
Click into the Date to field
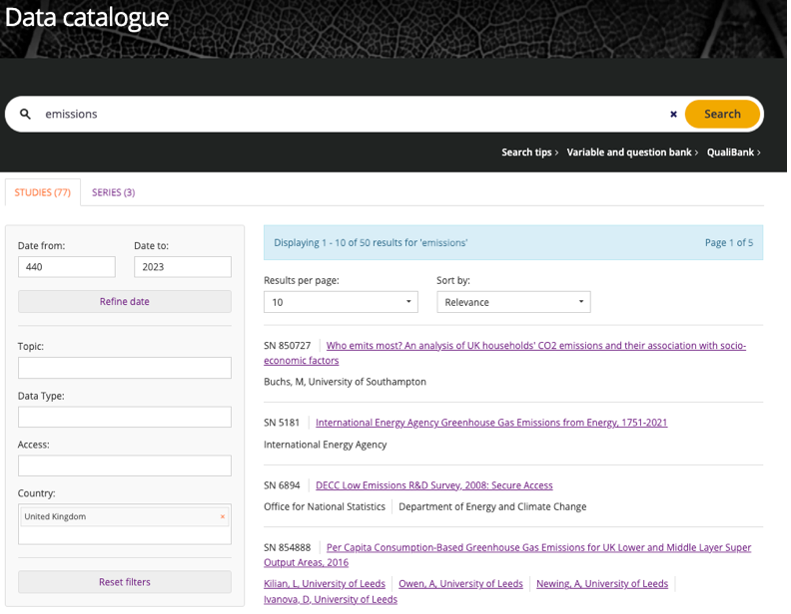tap(182, 267)
